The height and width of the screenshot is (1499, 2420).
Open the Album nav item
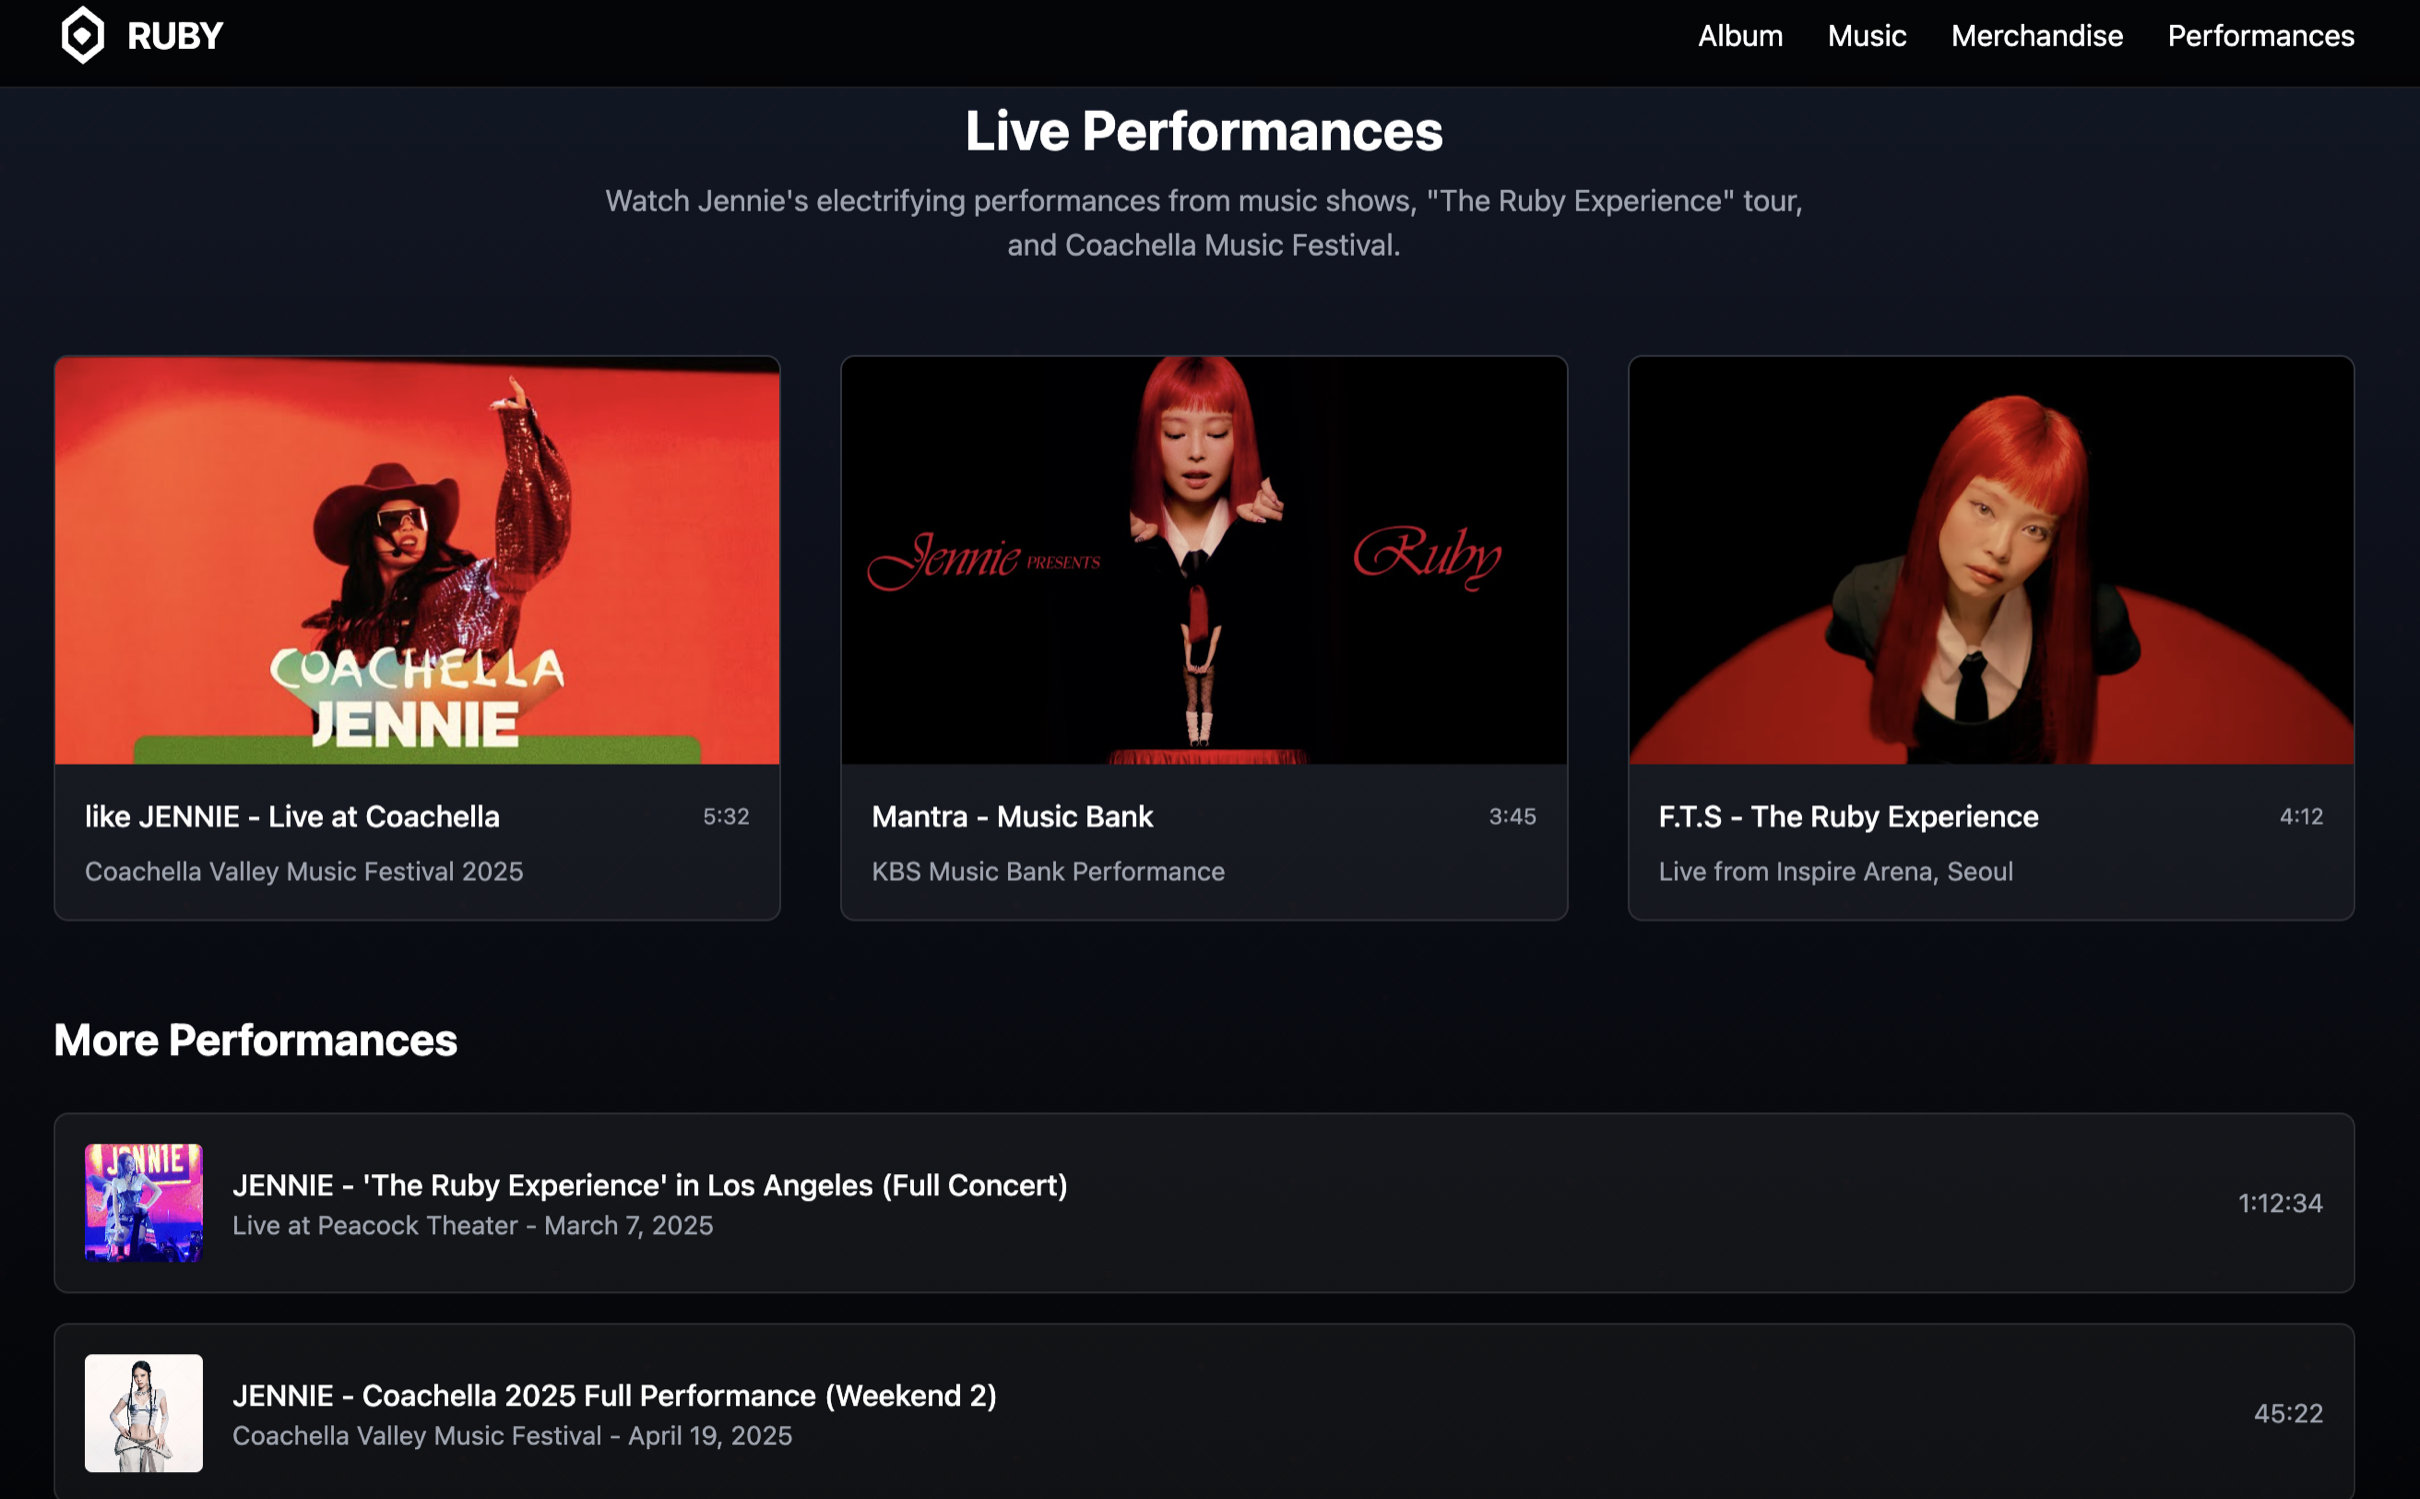1740,36
